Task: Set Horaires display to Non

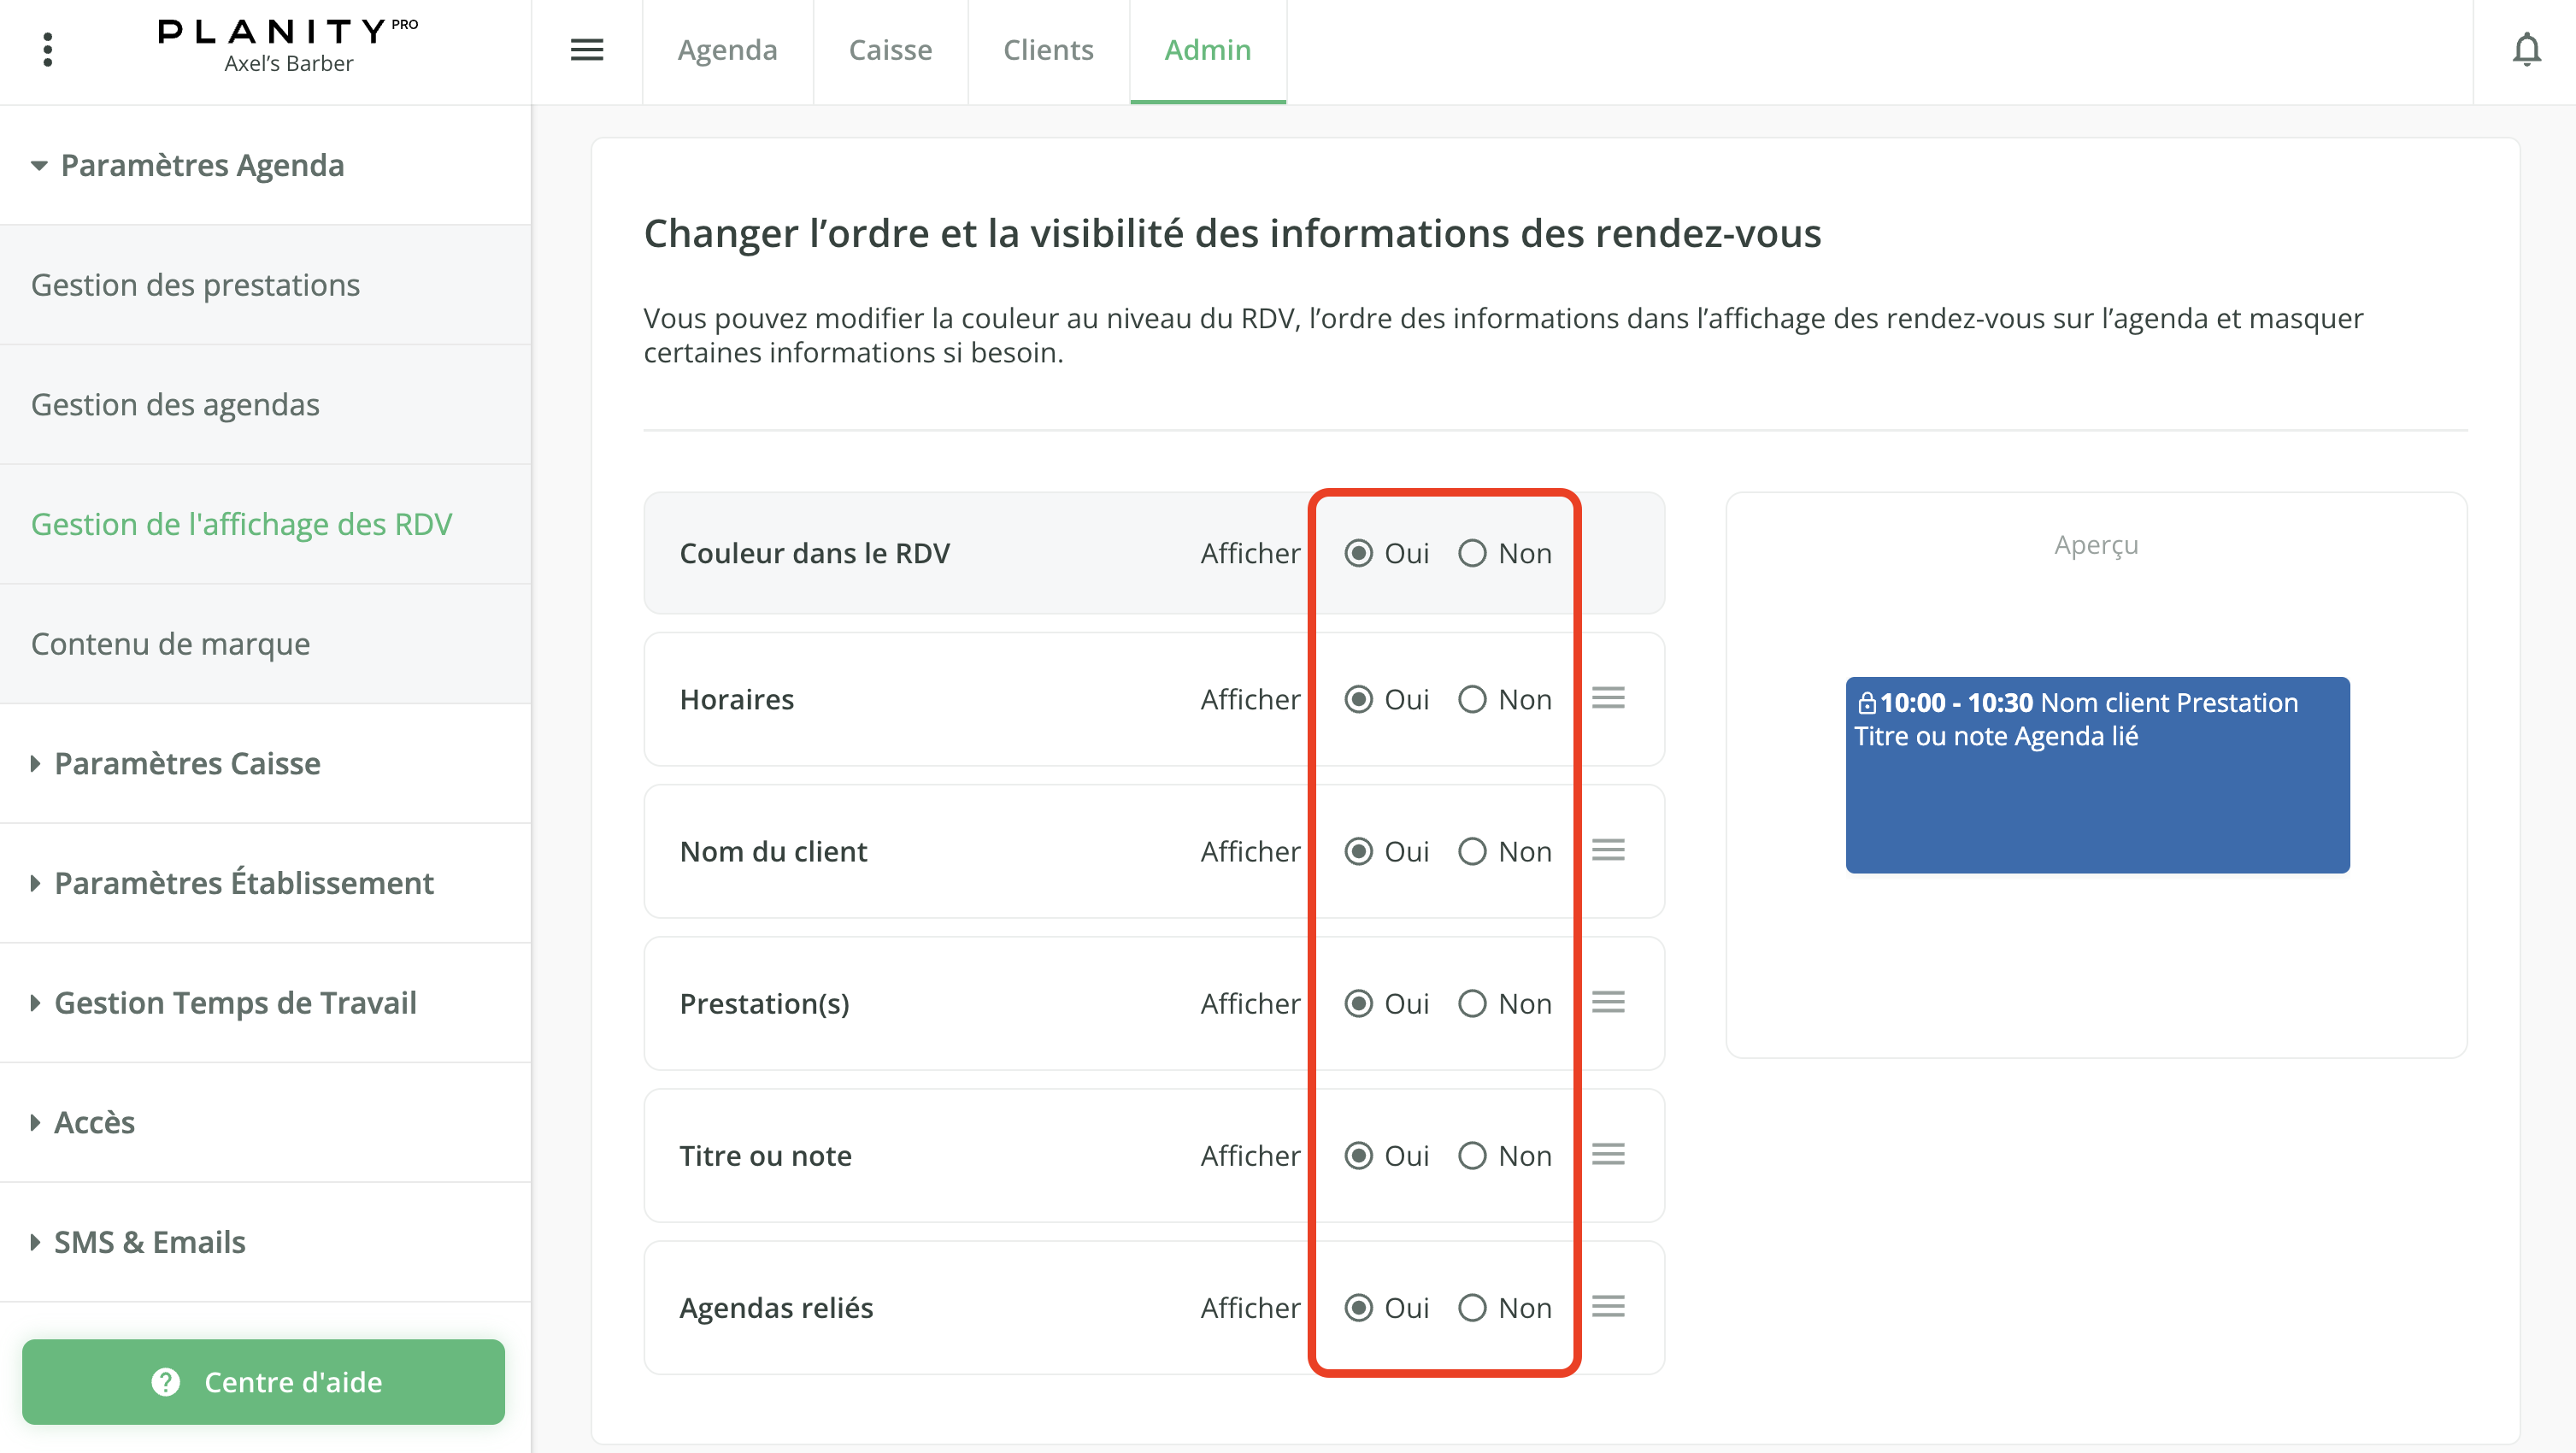Action: (x=1472, y=699)
